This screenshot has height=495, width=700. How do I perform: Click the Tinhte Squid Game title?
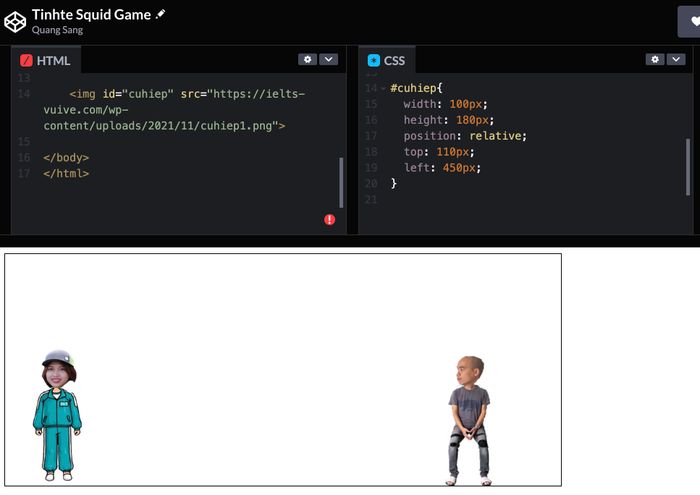point(91,14)
